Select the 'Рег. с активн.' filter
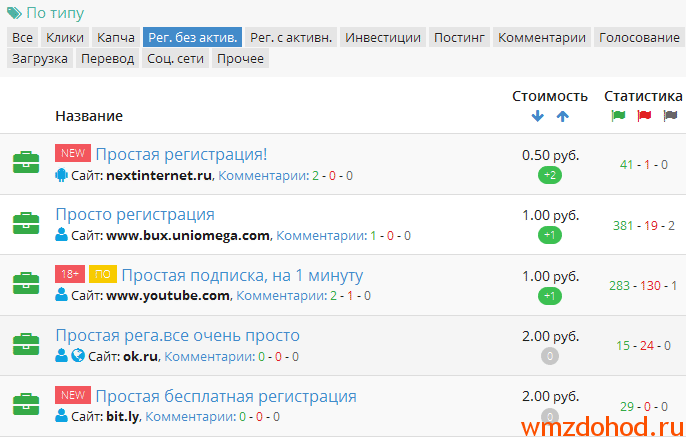 pyautogui.click(x=291, y=37)
